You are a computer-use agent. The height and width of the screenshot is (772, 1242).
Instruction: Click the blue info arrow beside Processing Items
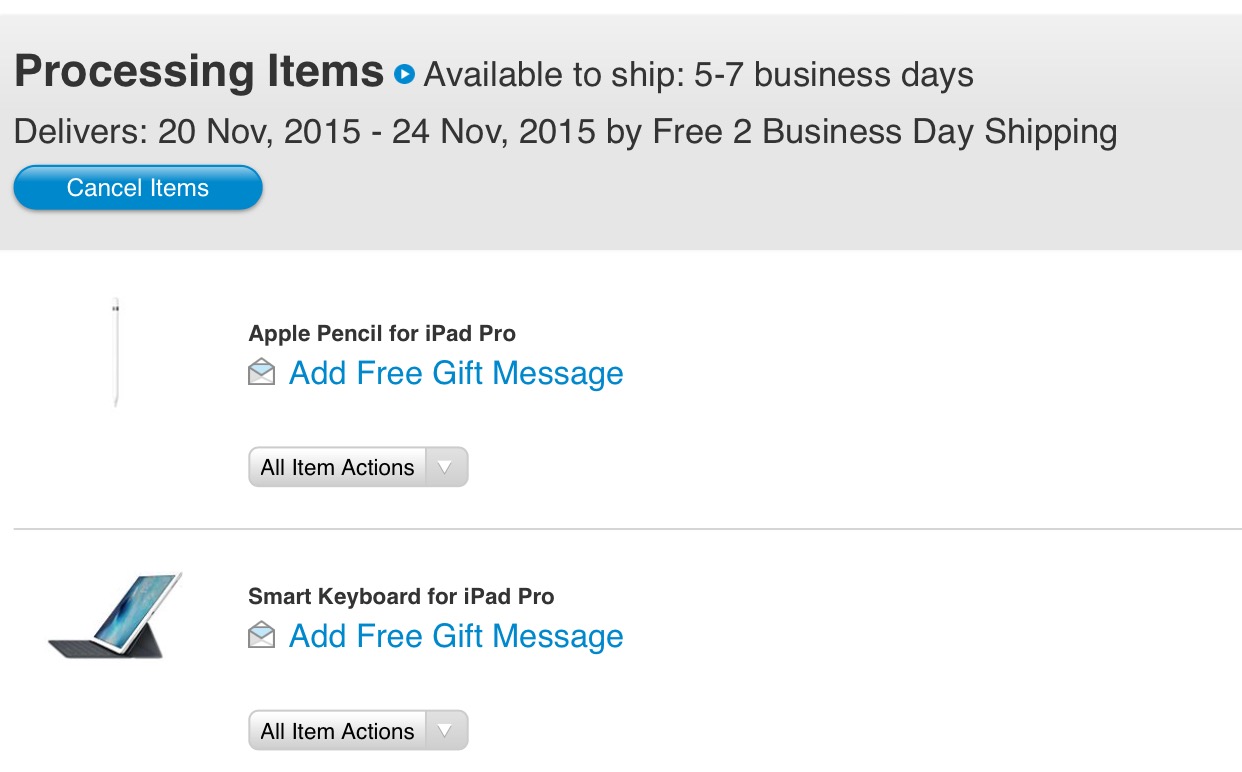pos(404,74)
